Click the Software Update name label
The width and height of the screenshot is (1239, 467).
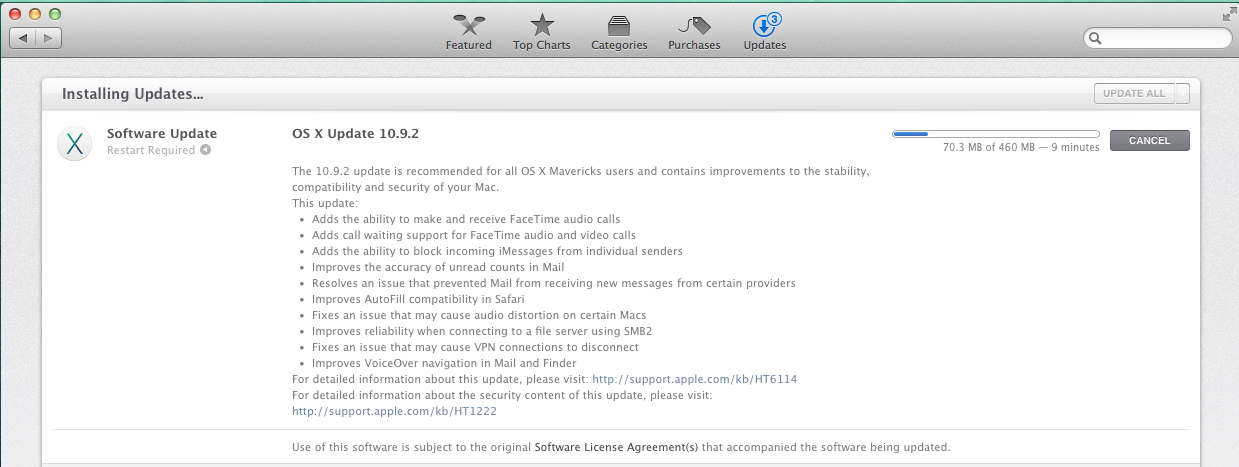tap(162, 133)
